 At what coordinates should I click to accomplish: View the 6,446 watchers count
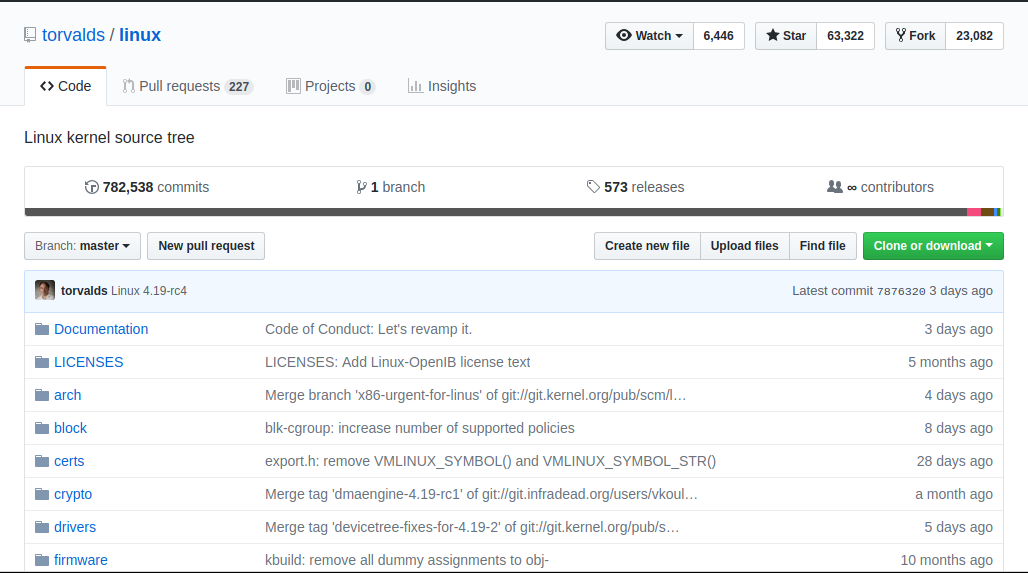tap(719, 35)
